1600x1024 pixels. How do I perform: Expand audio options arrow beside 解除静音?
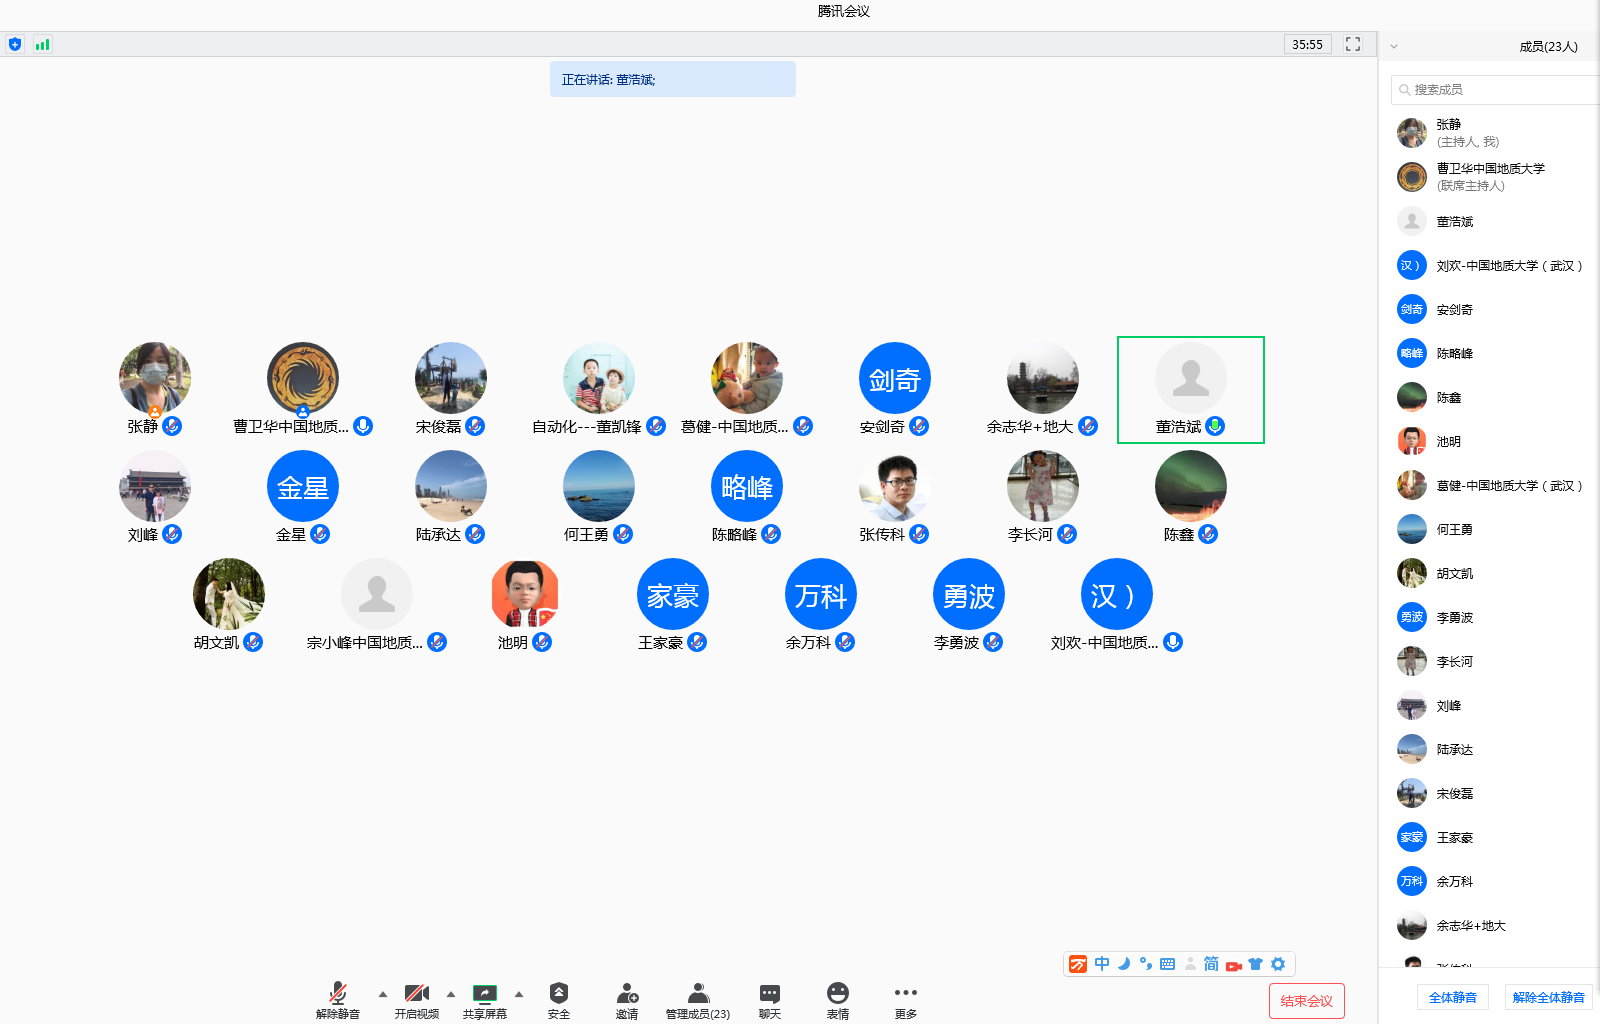[383, 994]
